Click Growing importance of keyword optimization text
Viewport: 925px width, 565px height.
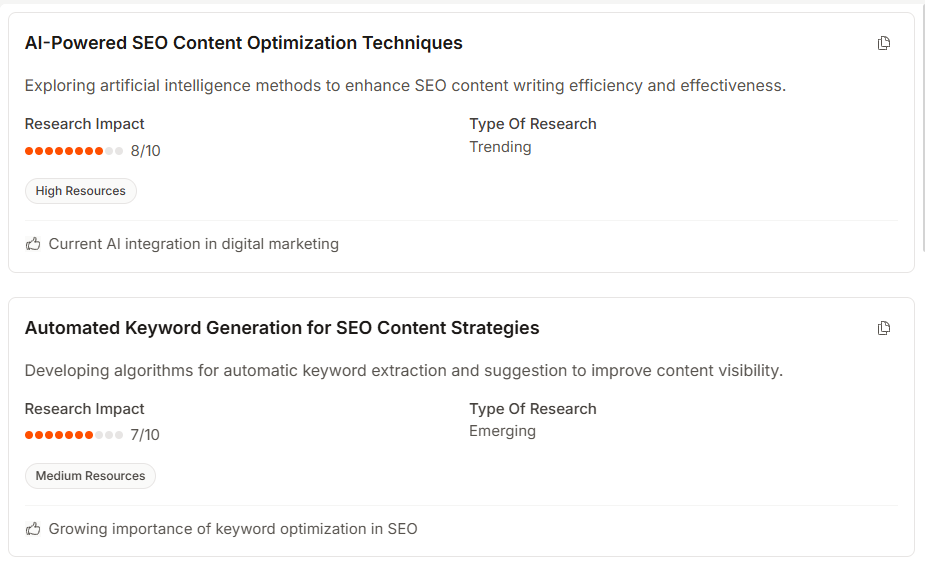pyautogui.click(x=232, y=529)
